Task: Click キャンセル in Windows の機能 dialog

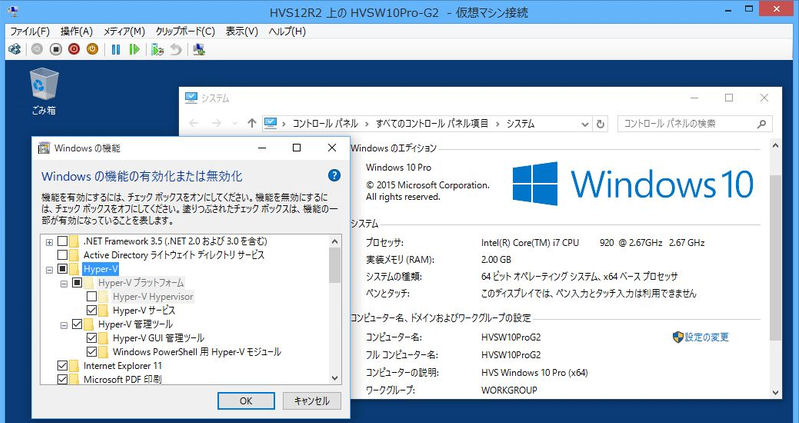Action: click(312, 401)
